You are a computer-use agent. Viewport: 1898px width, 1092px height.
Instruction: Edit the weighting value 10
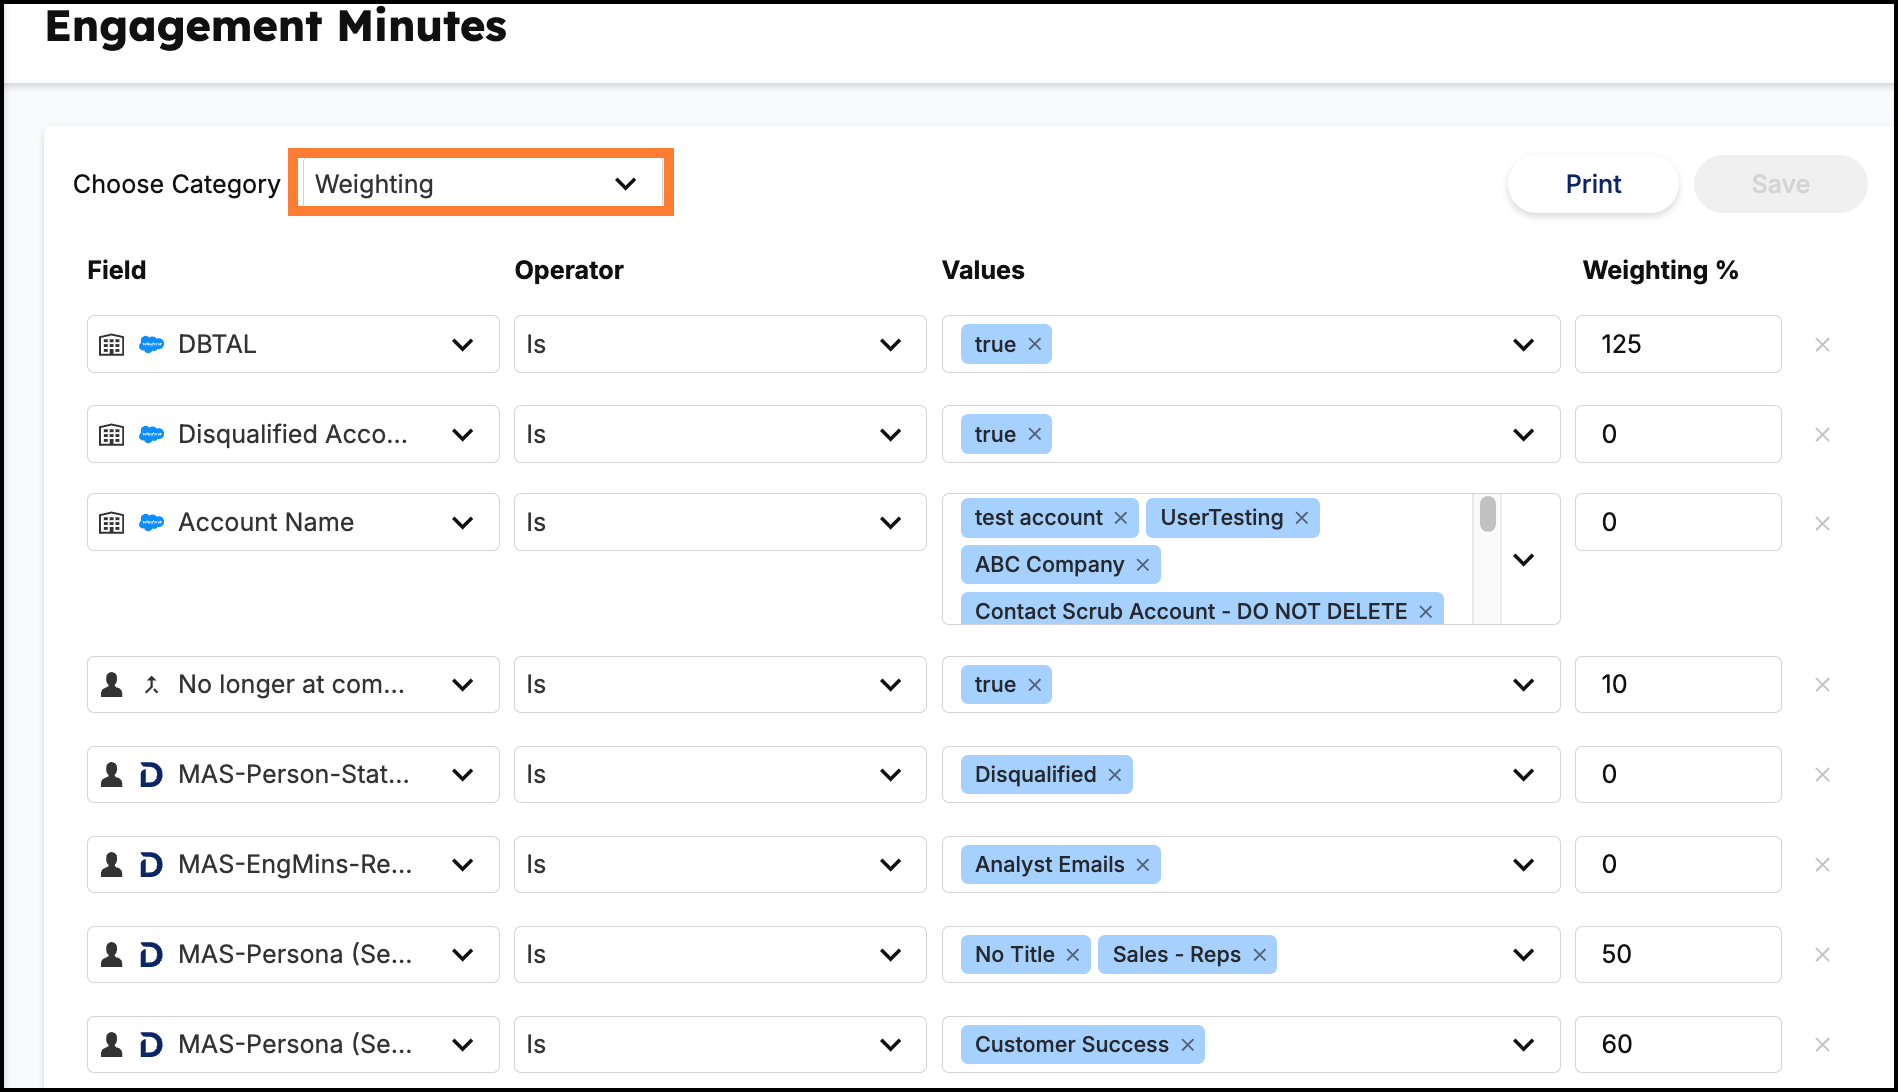tap(1678, 684)
